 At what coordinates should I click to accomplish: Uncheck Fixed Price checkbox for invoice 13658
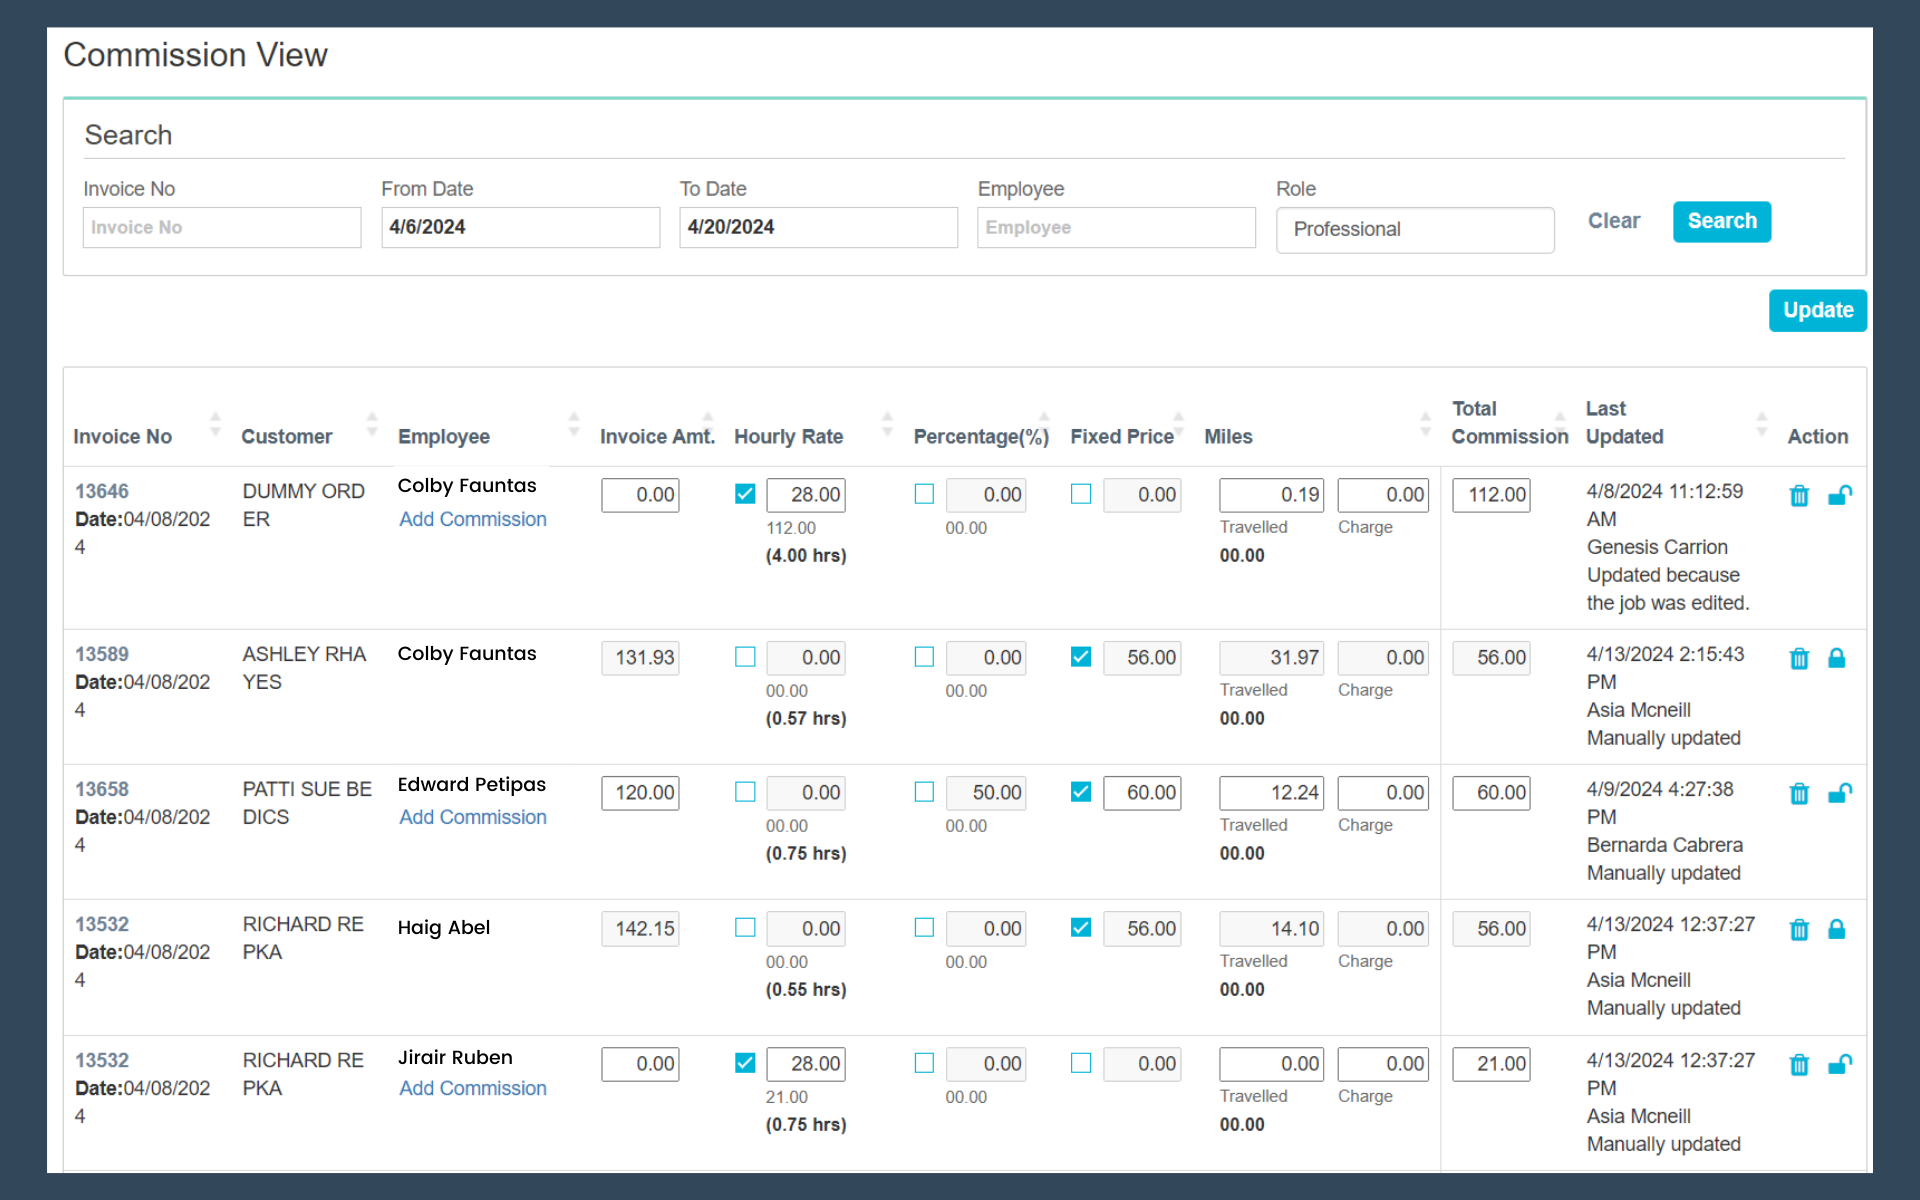tap(1081, 792)
